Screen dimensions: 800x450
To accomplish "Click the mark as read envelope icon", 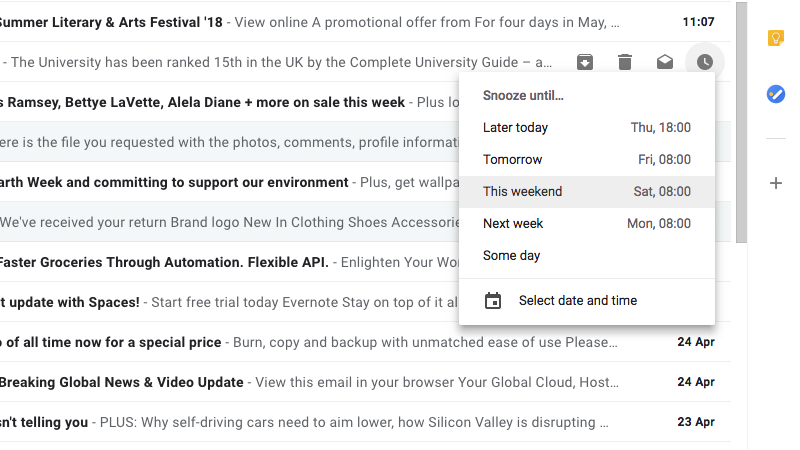I will tap(665, 62).
